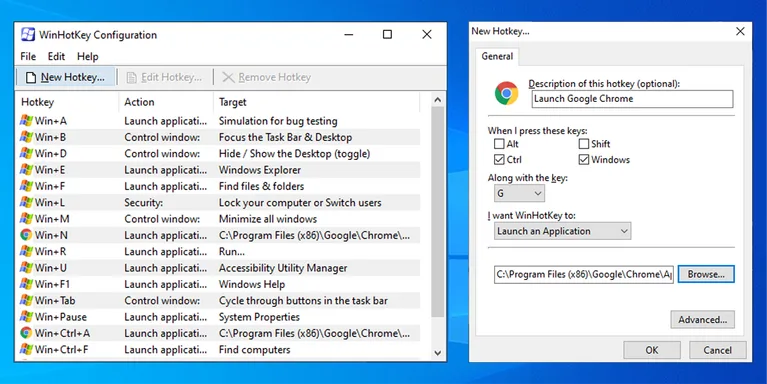Click the New Hotkey toolbar button
767x384 pixels.
(66, 77)
